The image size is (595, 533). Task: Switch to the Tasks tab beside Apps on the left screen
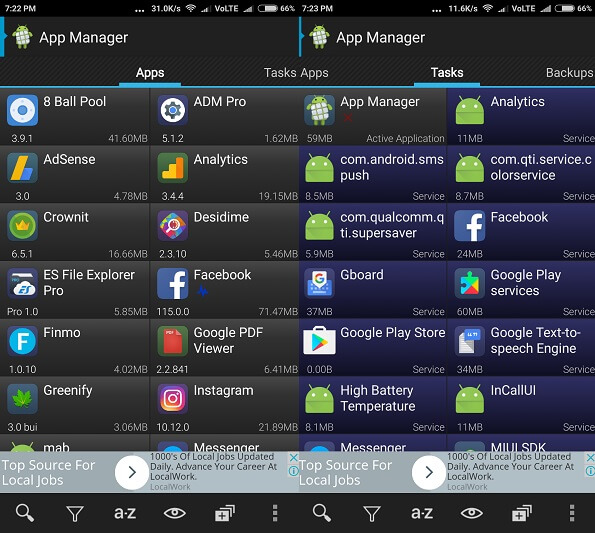(x=280, y=73)
